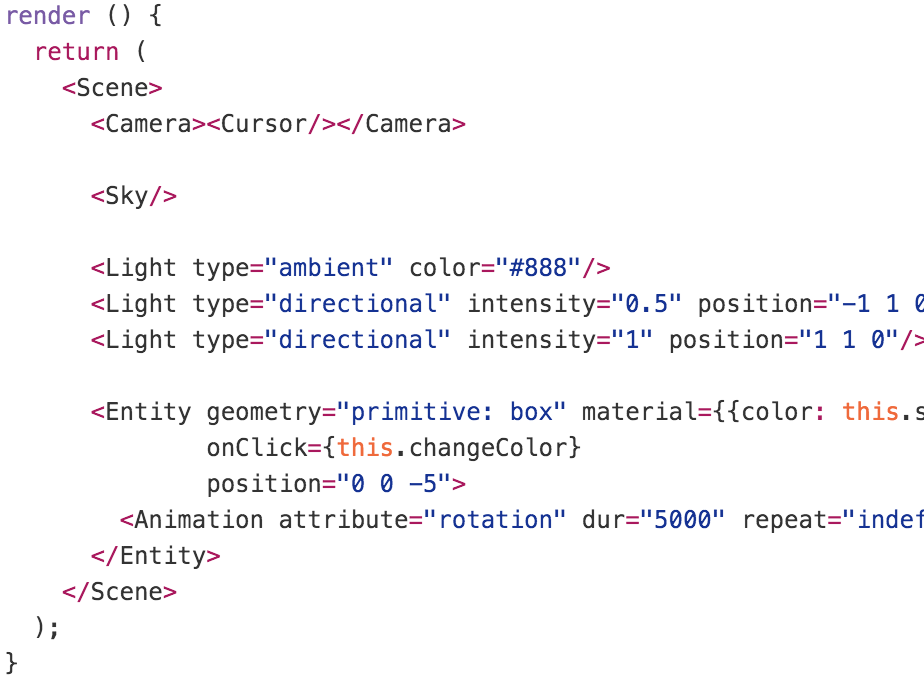The height and width of the screenshot is (684, 924).
Task: Click the Cursor tag inside Camera
Action: pos(271,124)
